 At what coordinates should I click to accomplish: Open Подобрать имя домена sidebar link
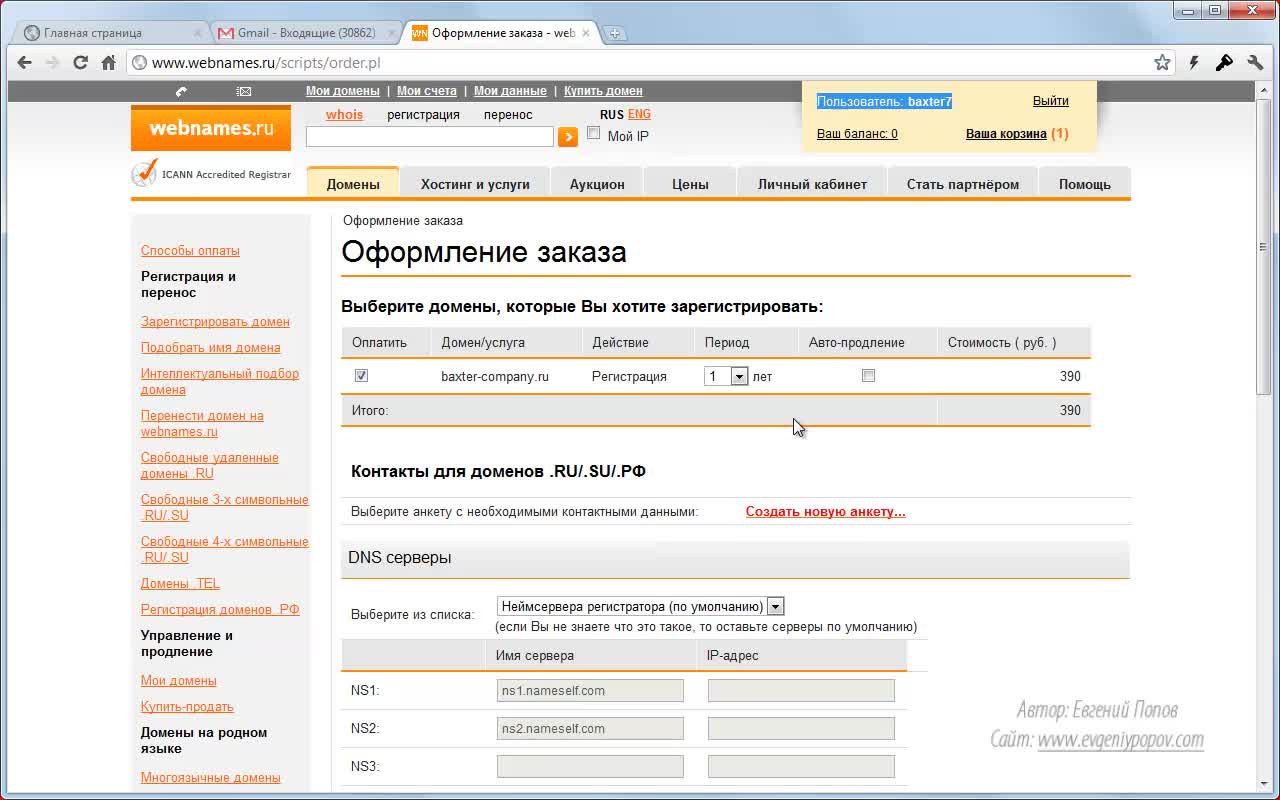pyautogui.click(x=211, y=348)
